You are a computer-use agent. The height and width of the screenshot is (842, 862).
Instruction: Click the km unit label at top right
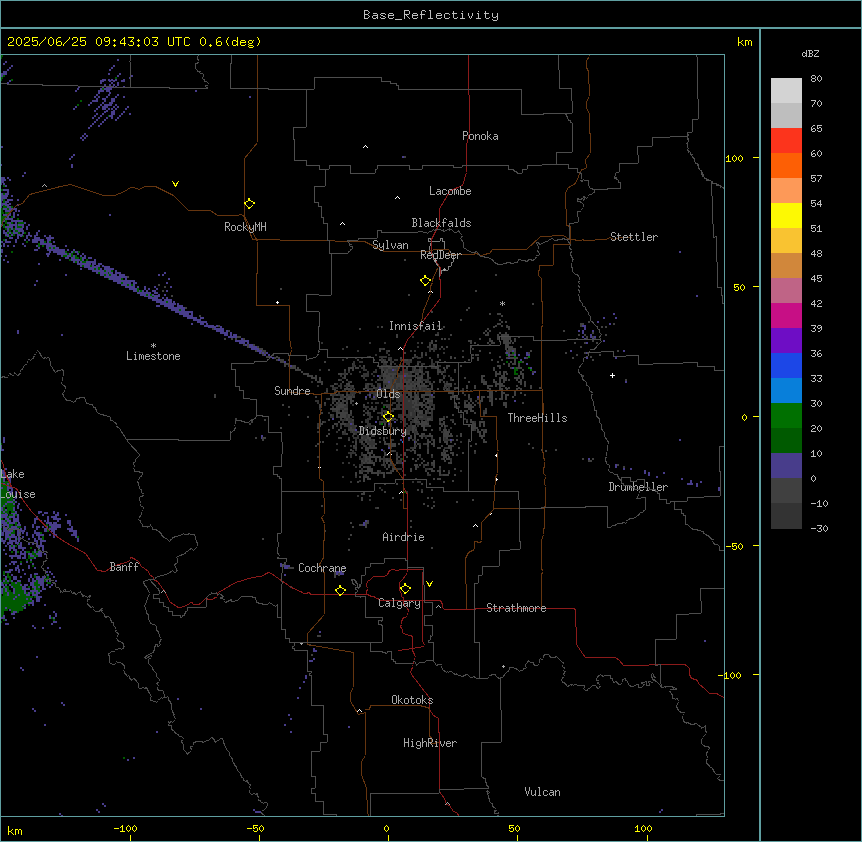point(744,42)
